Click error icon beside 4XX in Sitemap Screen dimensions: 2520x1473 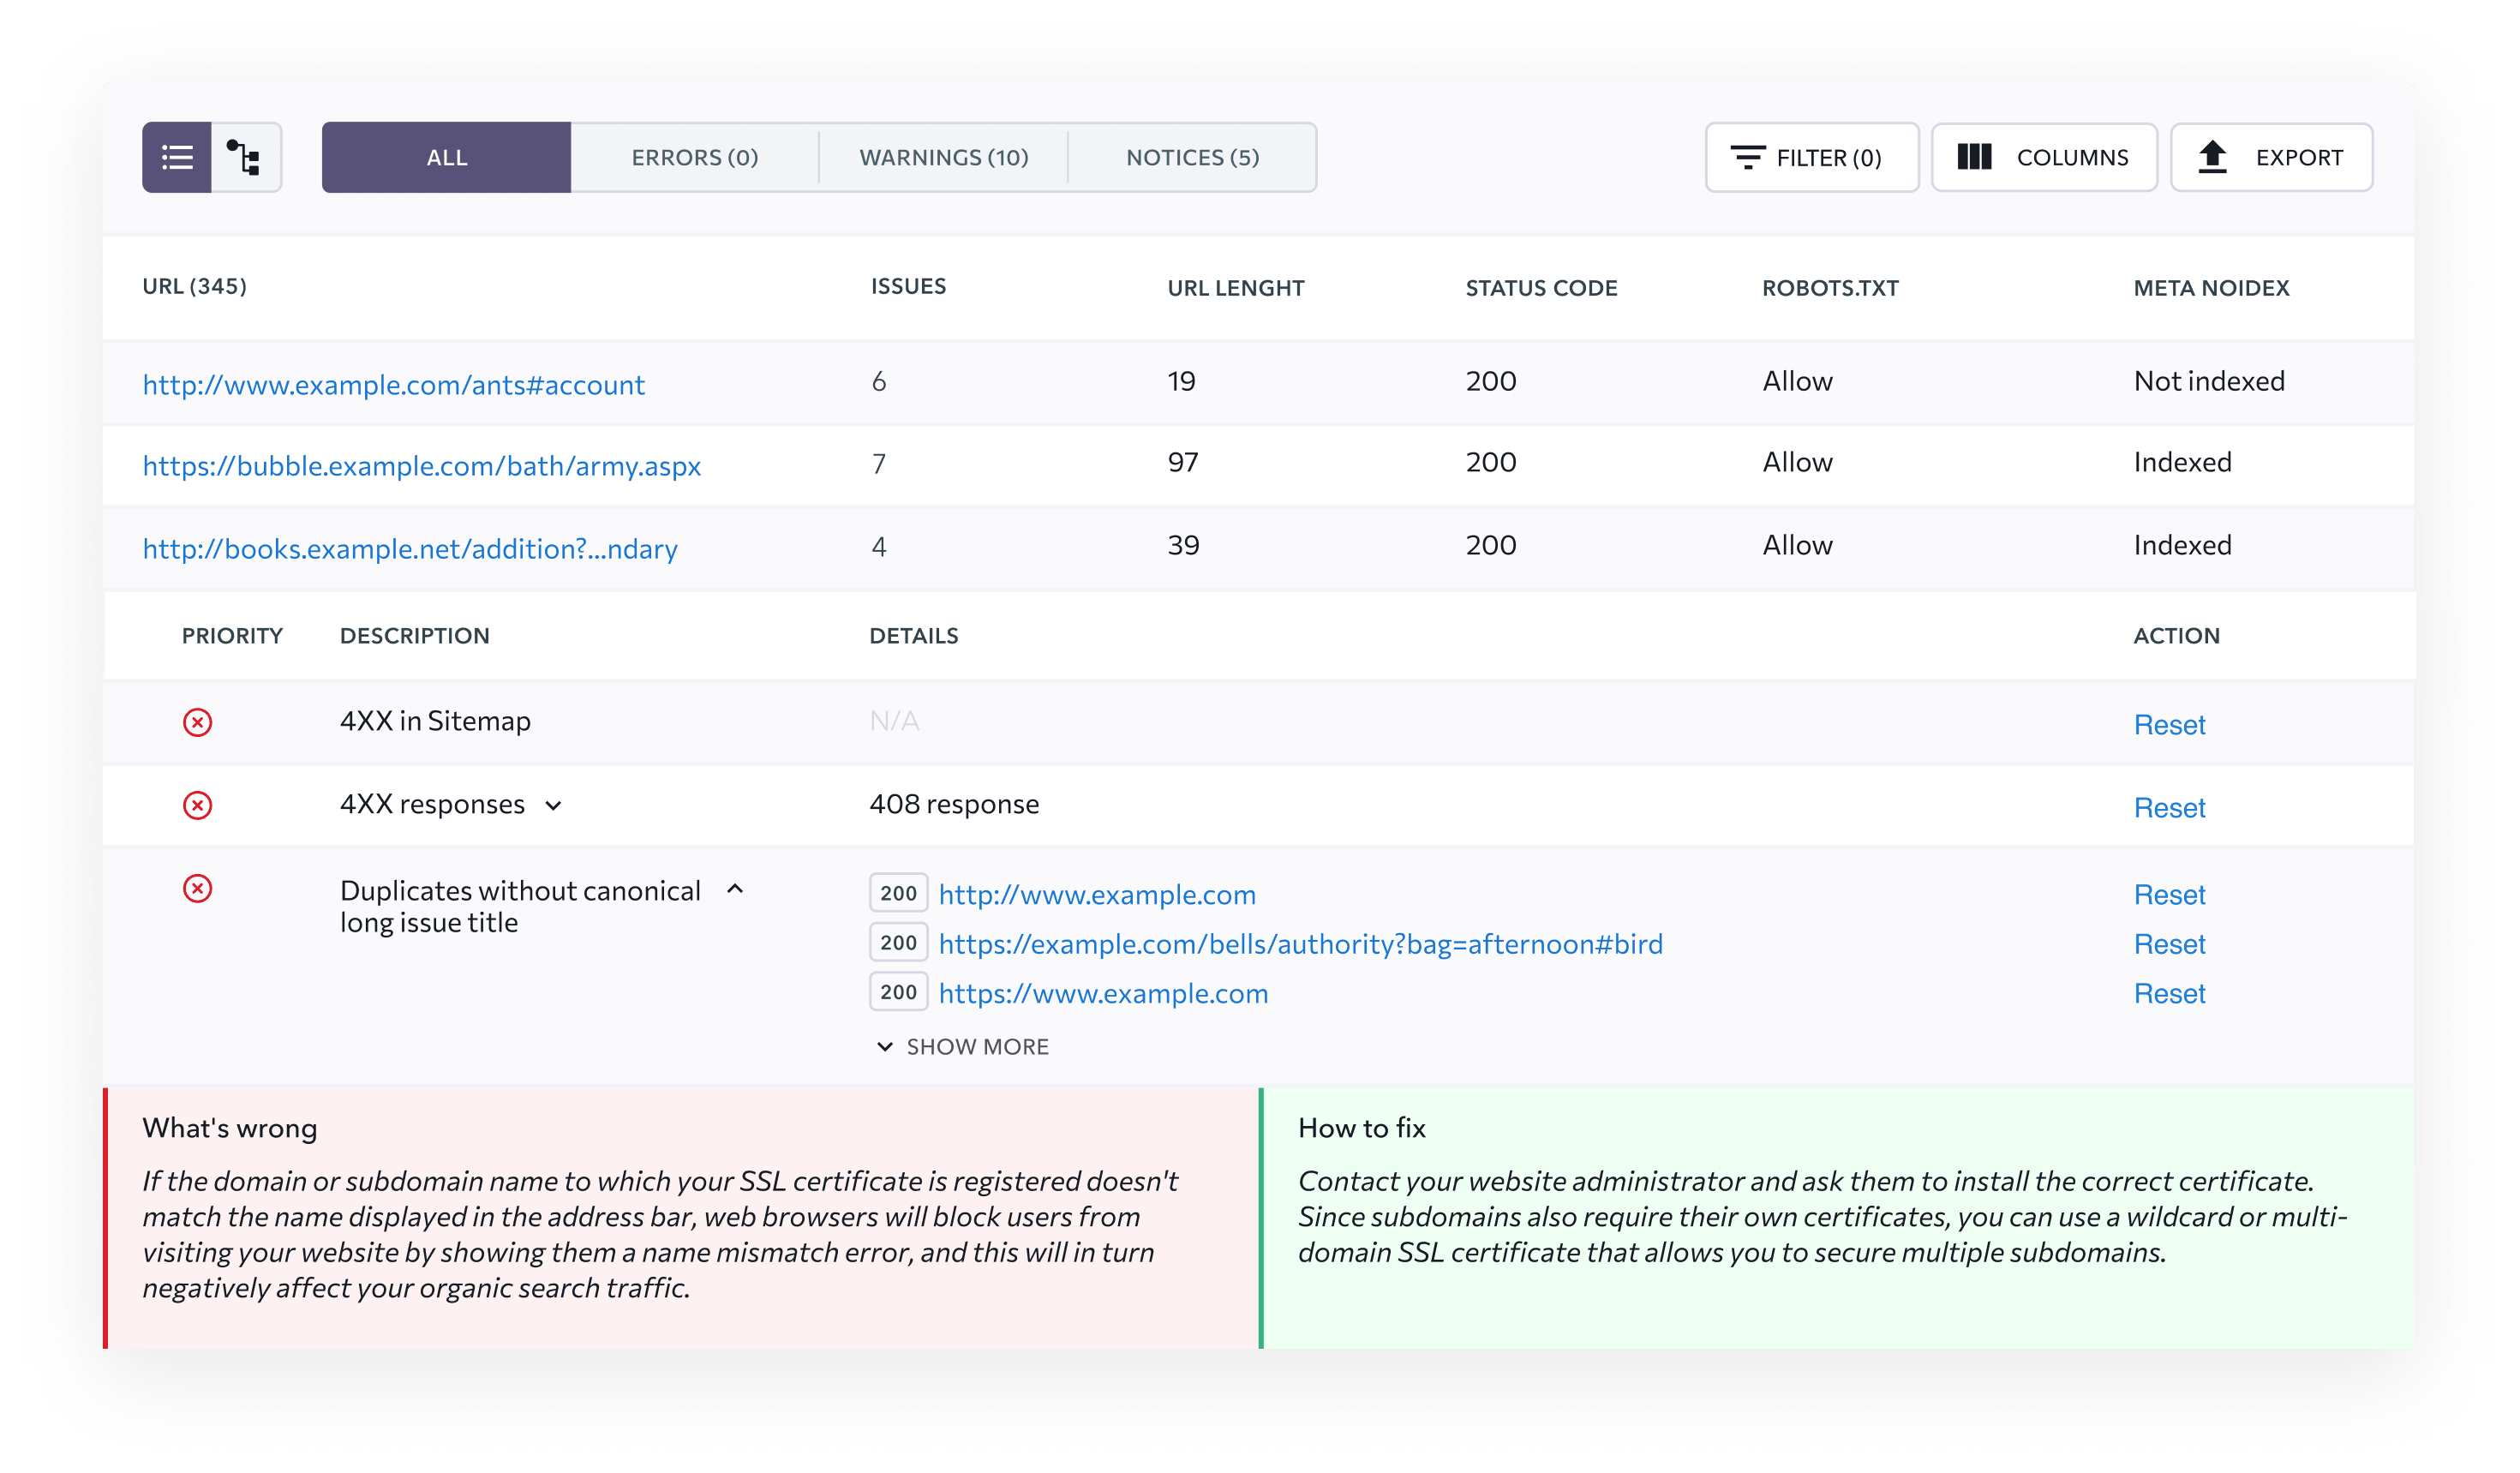198,722
